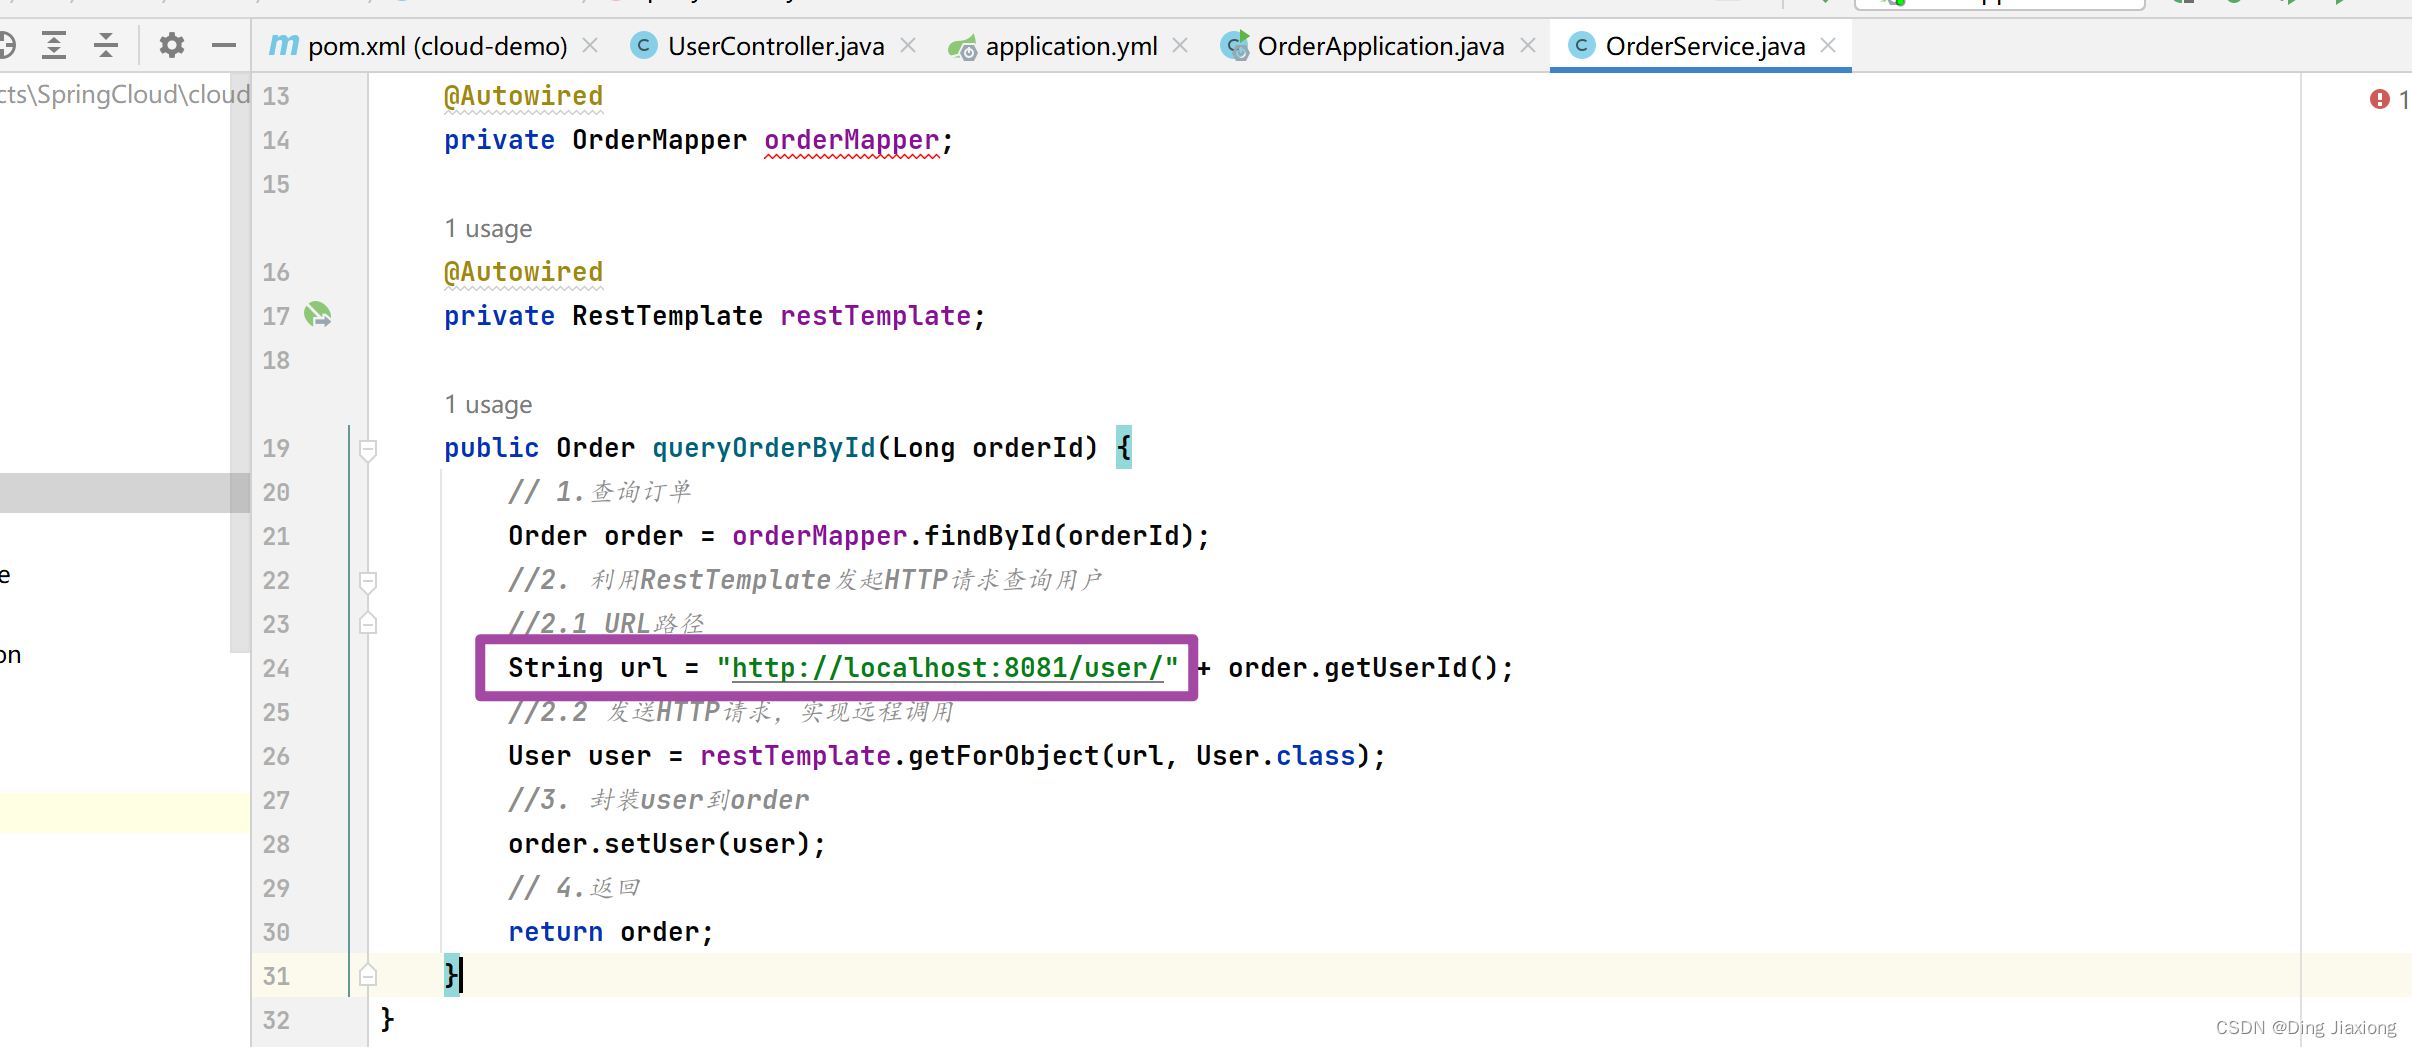
Task: Click the User.class argument on line 26
Action: tap(1275, 756)
